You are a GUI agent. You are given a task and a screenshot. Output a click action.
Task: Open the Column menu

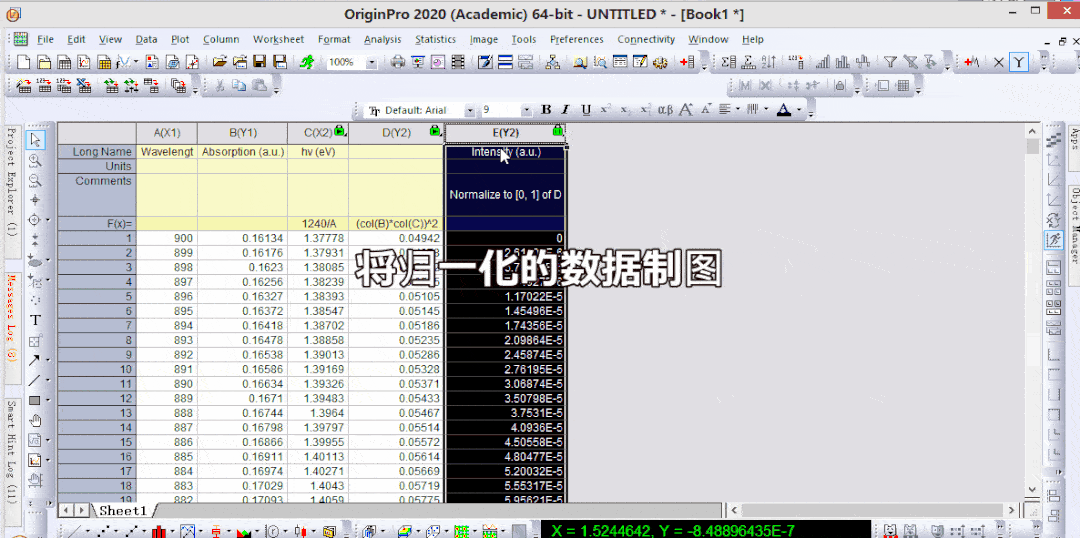[221, 39]
